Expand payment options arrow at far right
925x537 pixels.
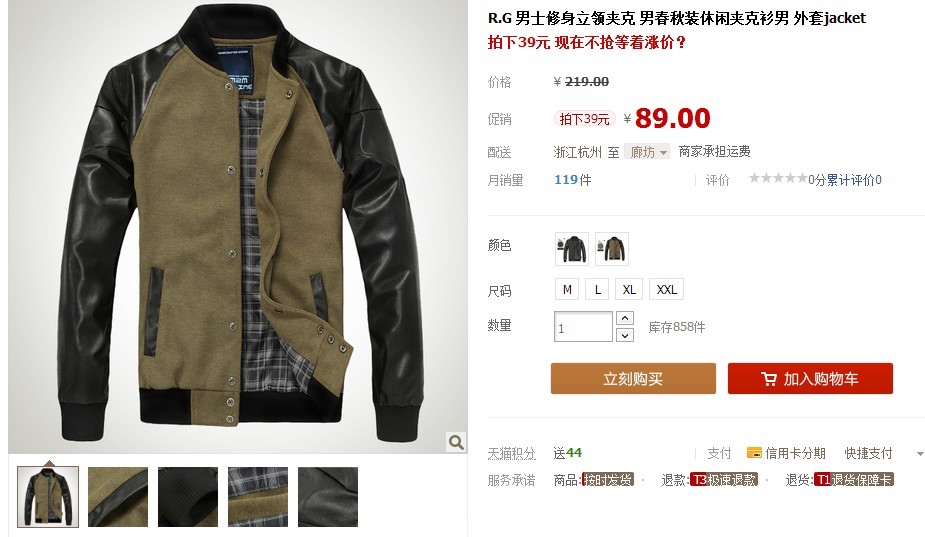[920, 454]
